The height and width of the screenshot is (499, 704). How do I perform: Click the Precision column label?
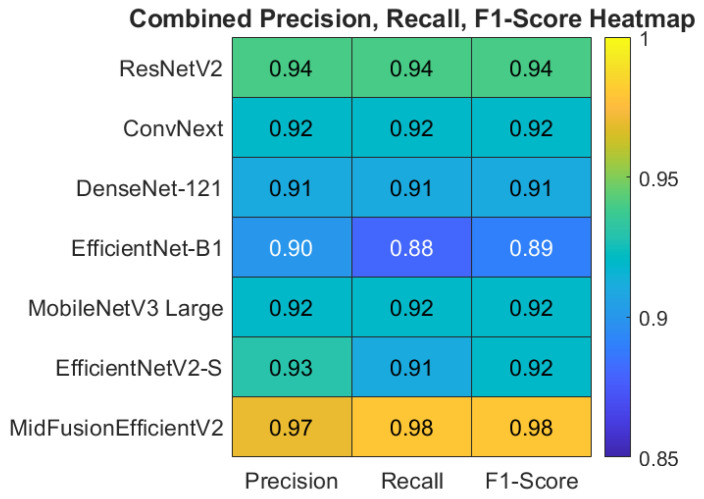point(291,481)
